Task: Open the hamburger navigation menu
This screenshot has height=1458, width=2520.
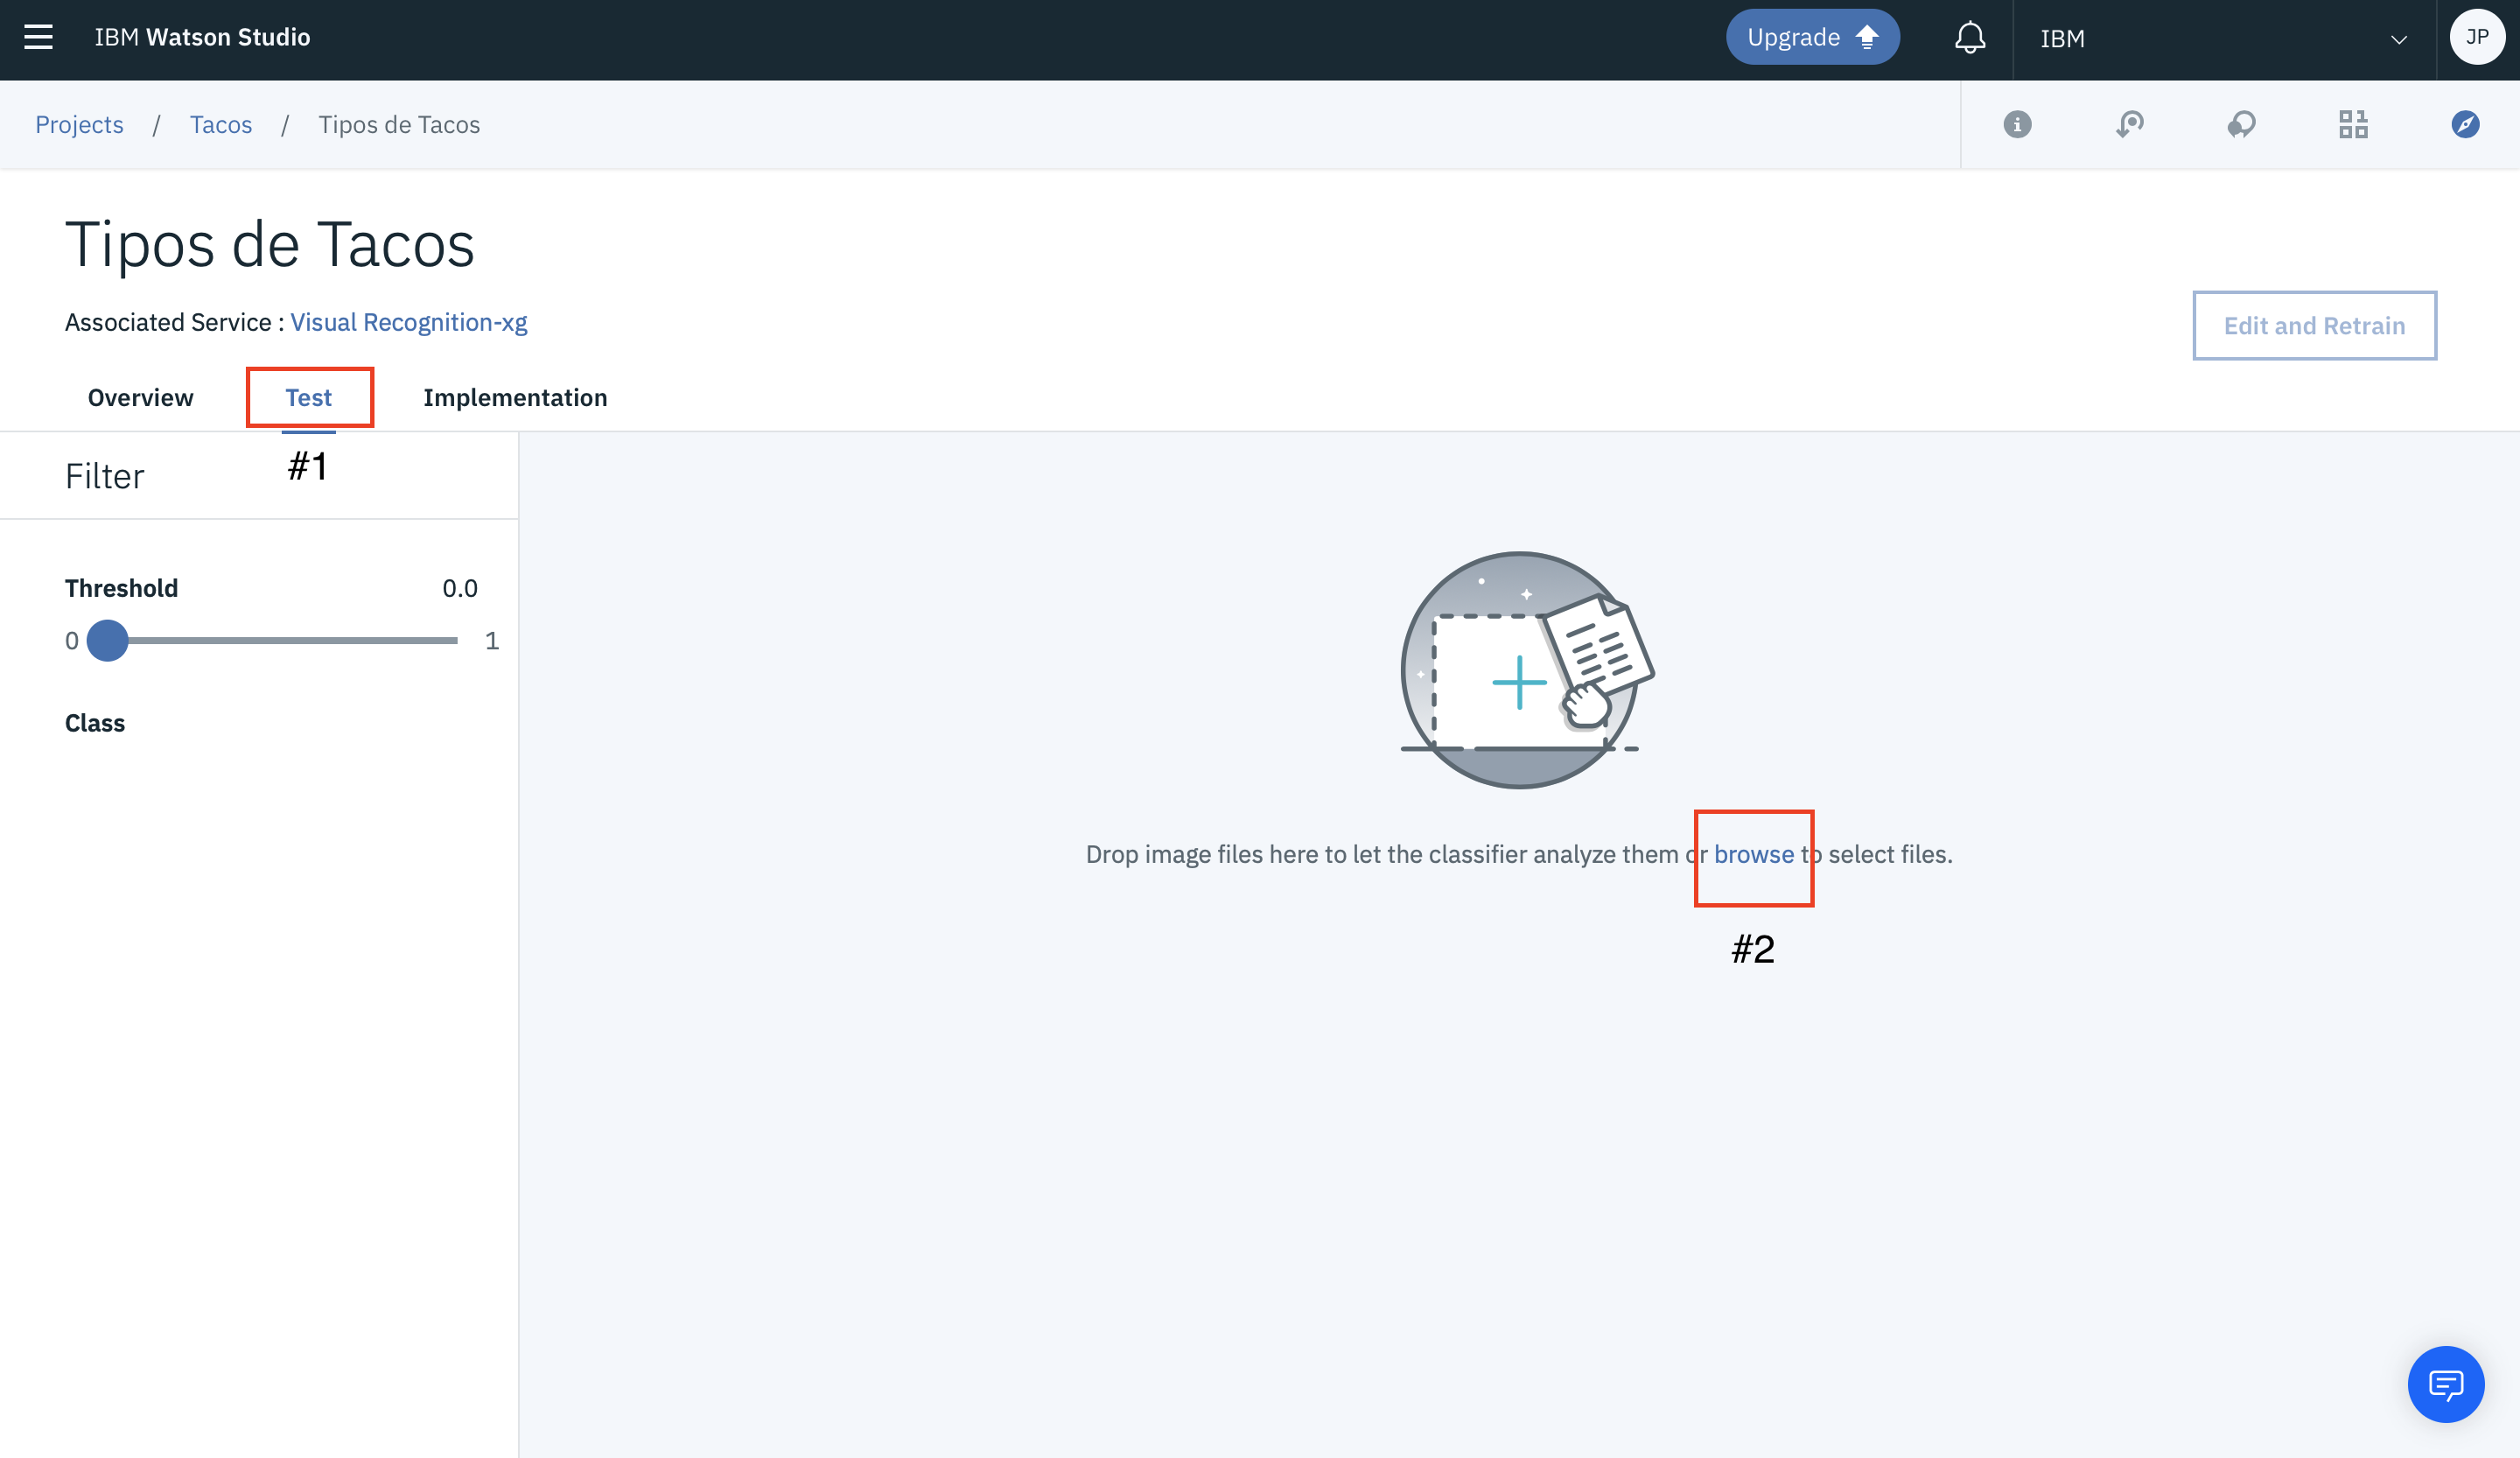Action: coord(38,37)
